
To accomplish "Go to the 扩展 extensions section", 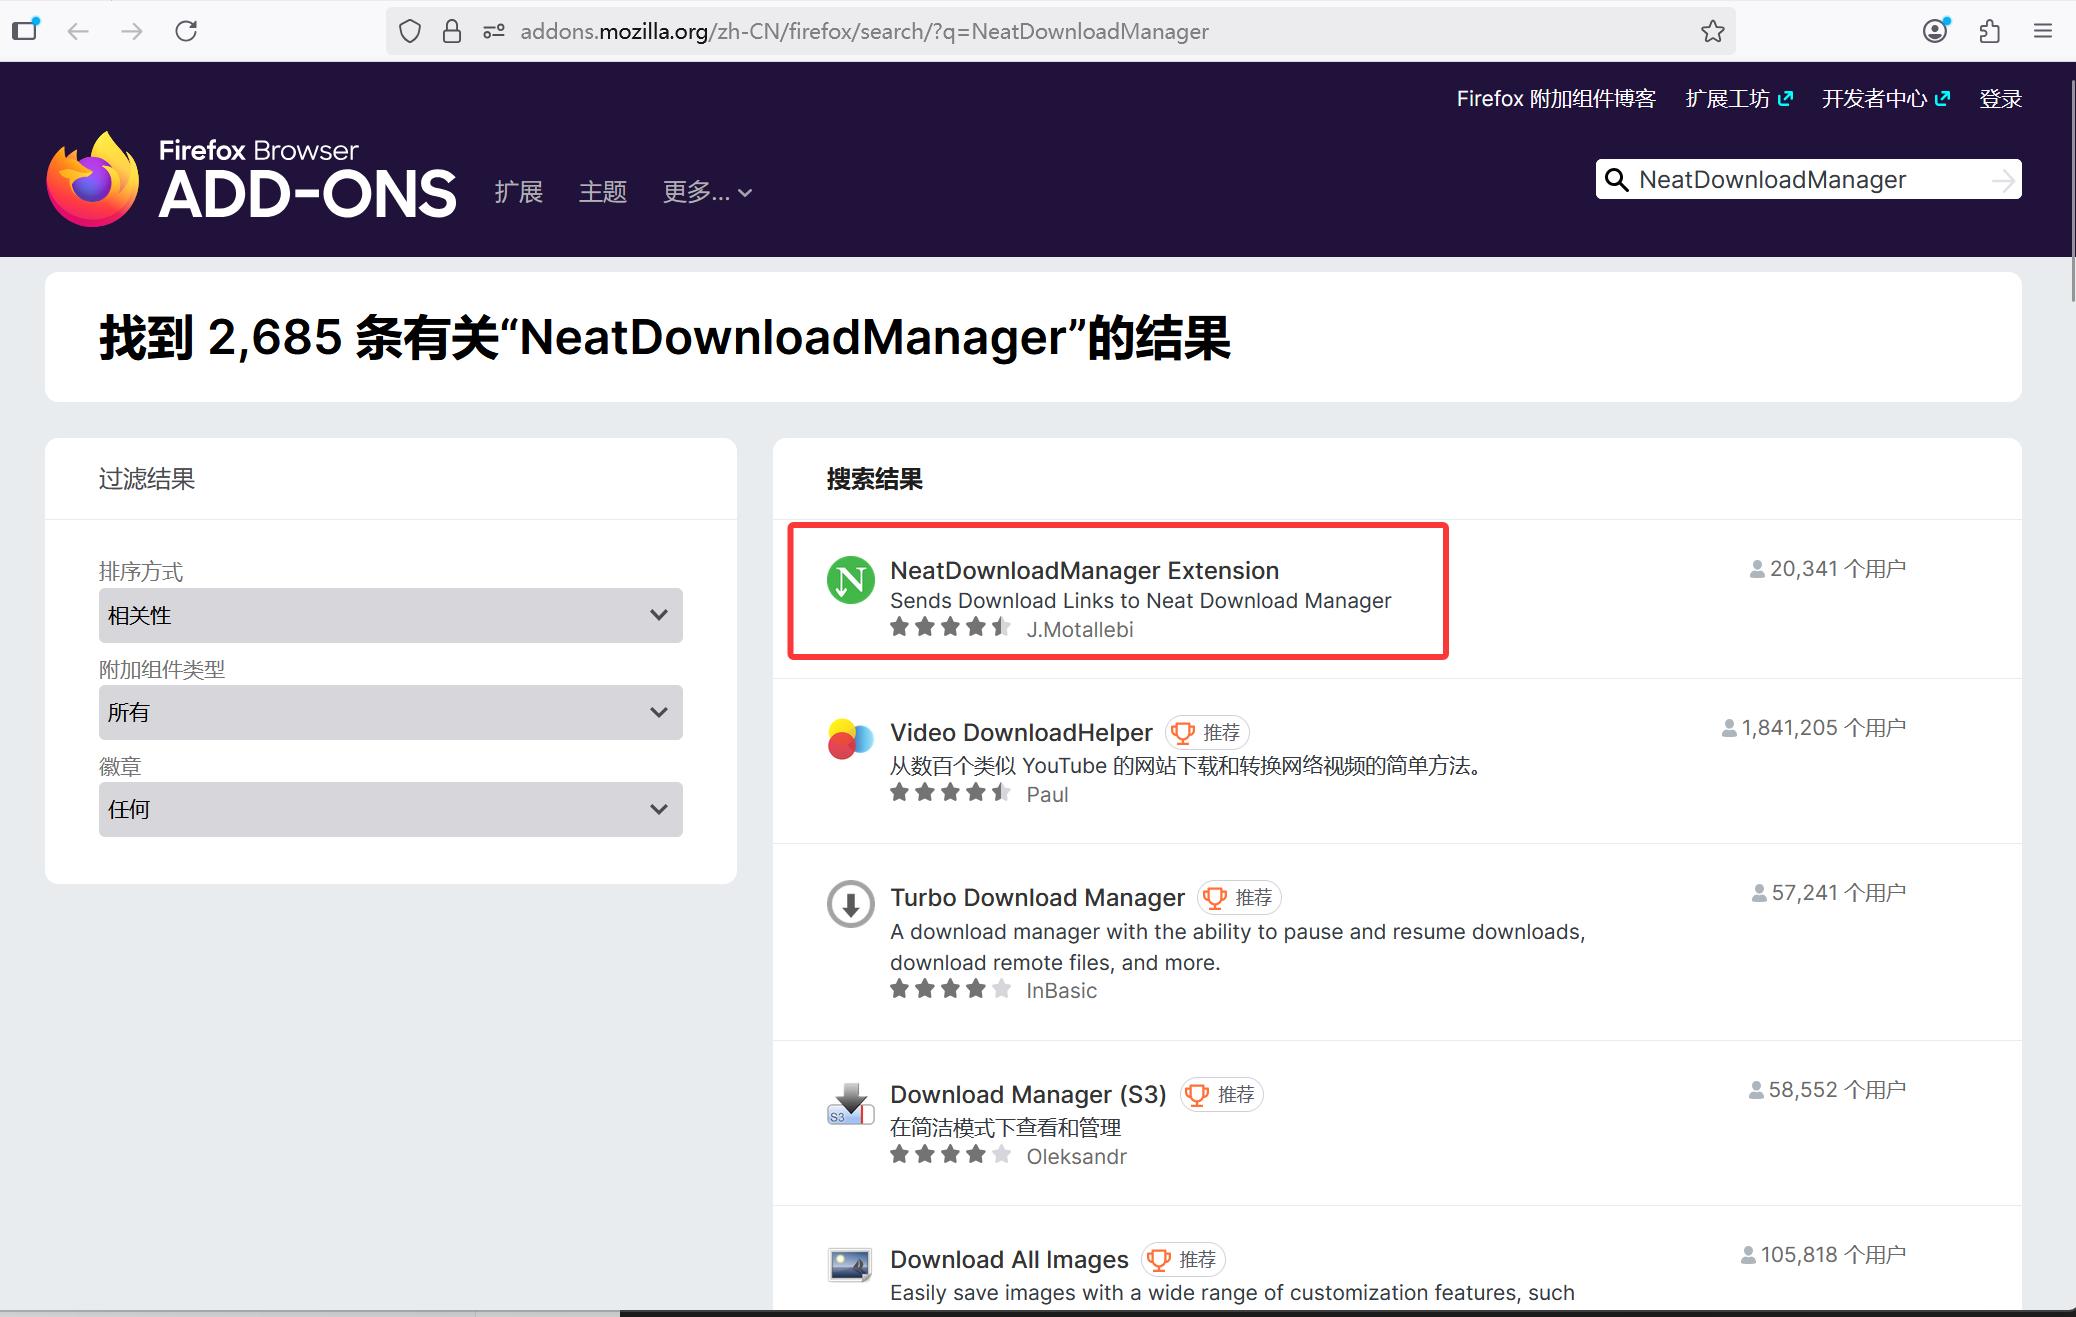I will [x=518, y=192].
